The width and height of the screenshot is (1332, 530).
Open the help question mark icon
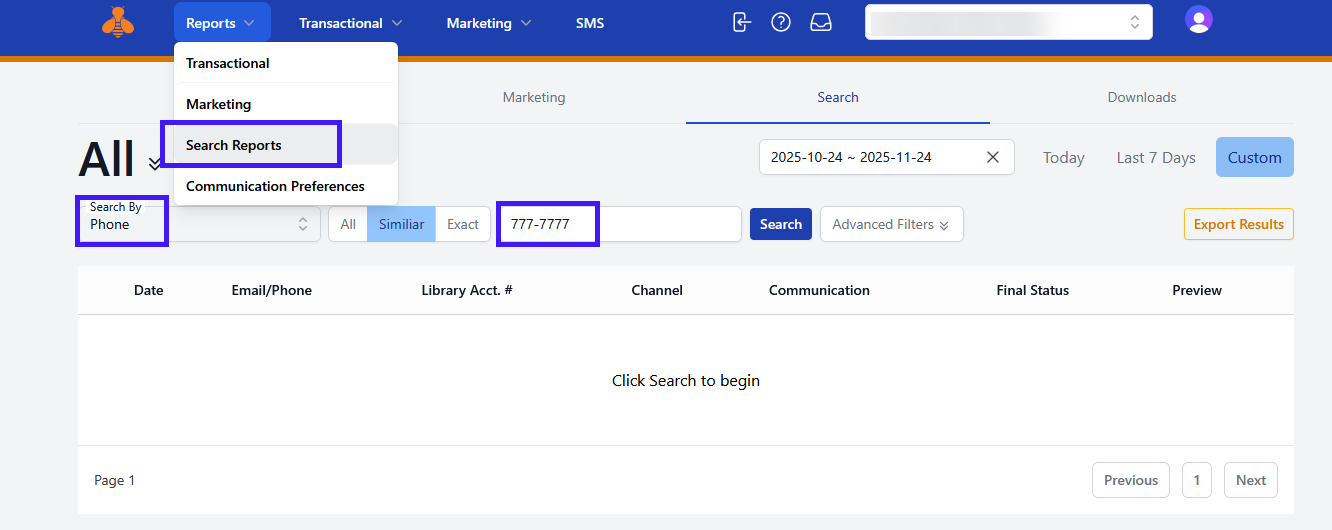coord(781,22)
